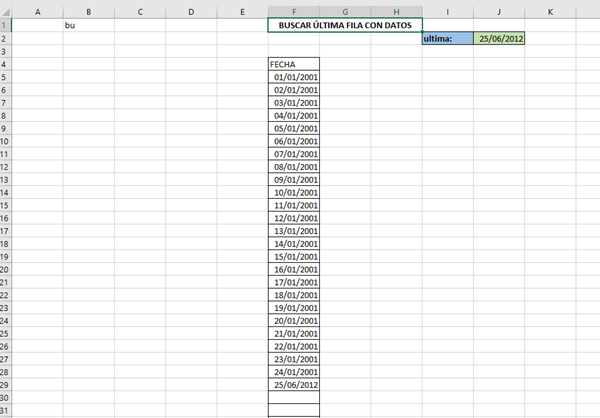Select the cell with date 15/01/2001
The image size is (600, 418).
tap(294, 256)
